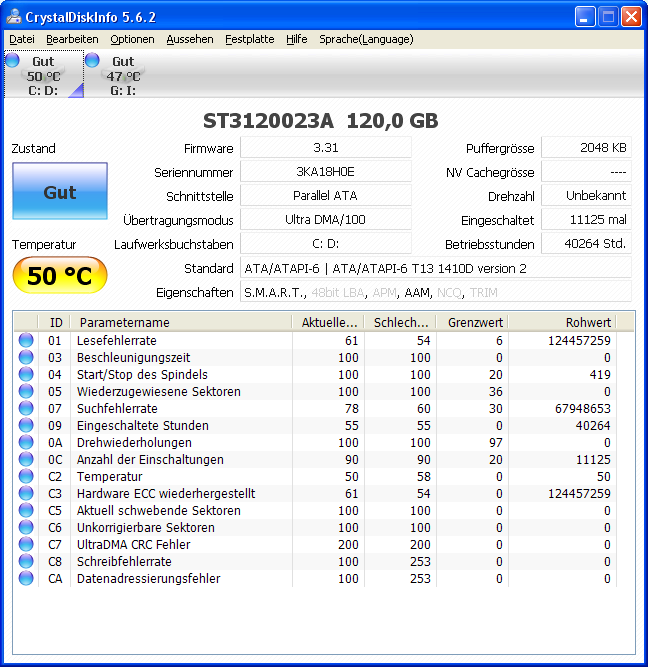Viewport: 648px width, 667px height.
Task: Click the Rohwert column header
Action: tap(562, 322)
